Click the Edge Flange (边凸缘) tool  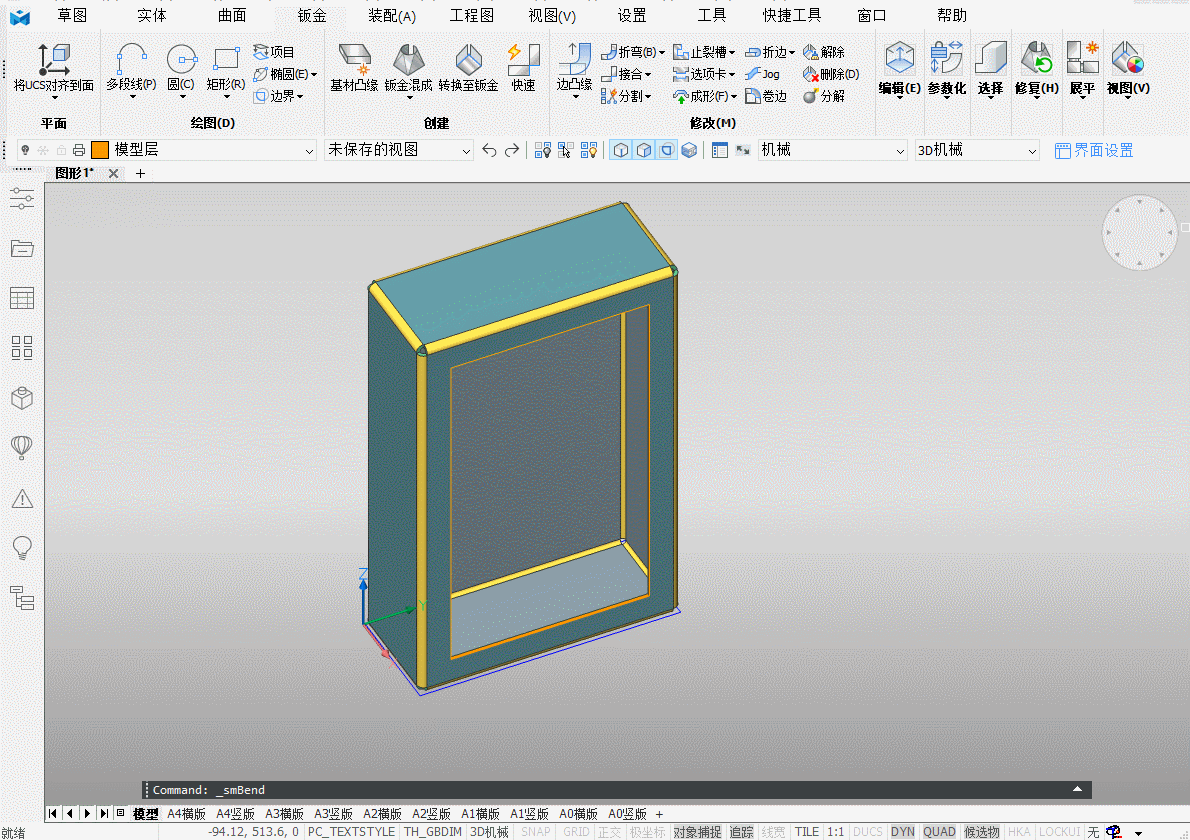pyautogui.click(x=575, y=70)
